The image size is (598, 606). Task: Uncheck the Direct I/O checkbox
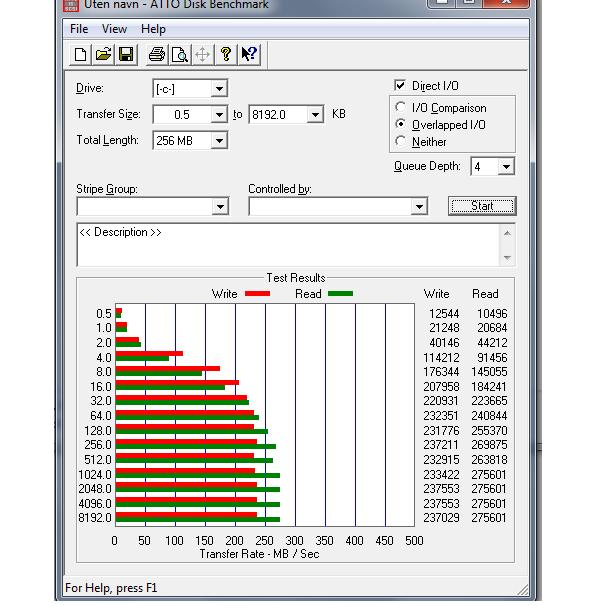(400, 85)
